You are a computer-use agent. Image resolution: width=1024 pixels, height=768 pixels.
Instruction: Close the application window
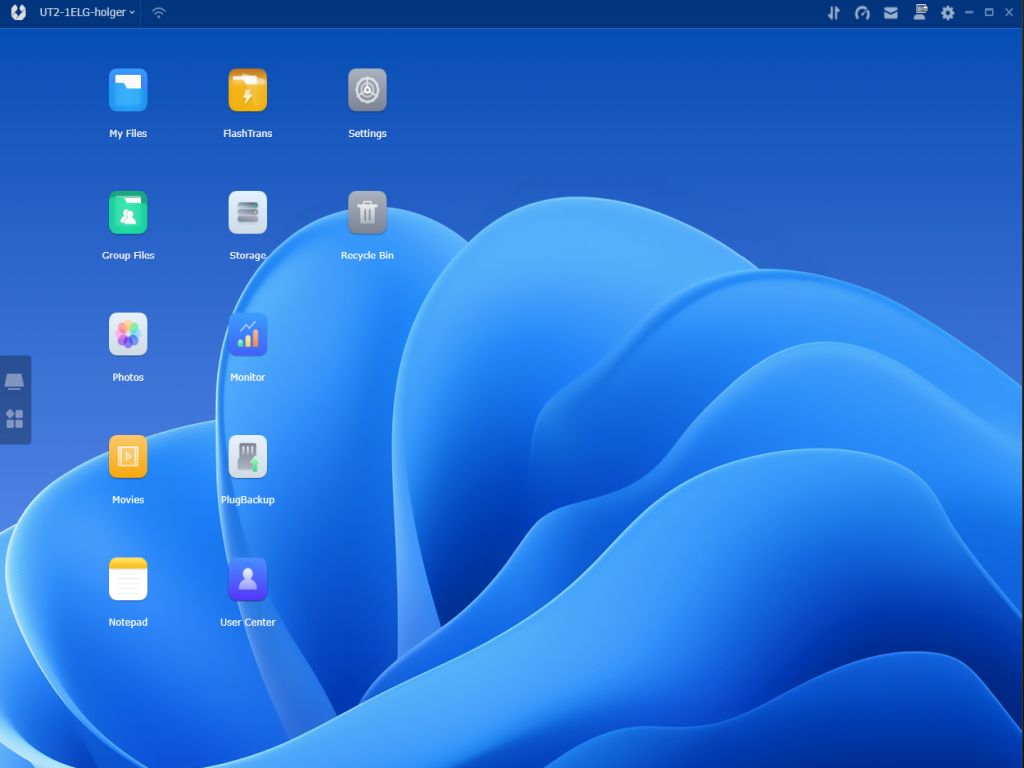[1008, 12]
